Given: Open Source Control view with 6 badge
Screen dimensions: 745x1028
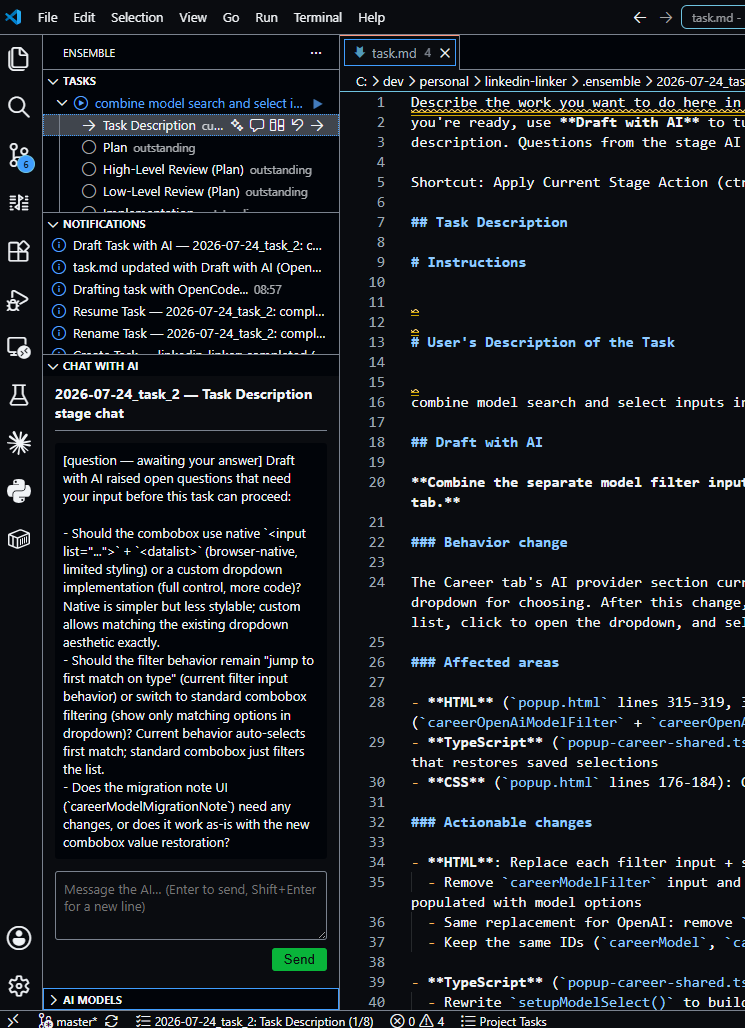Looking at the screenshot, I should click(20, 155).
